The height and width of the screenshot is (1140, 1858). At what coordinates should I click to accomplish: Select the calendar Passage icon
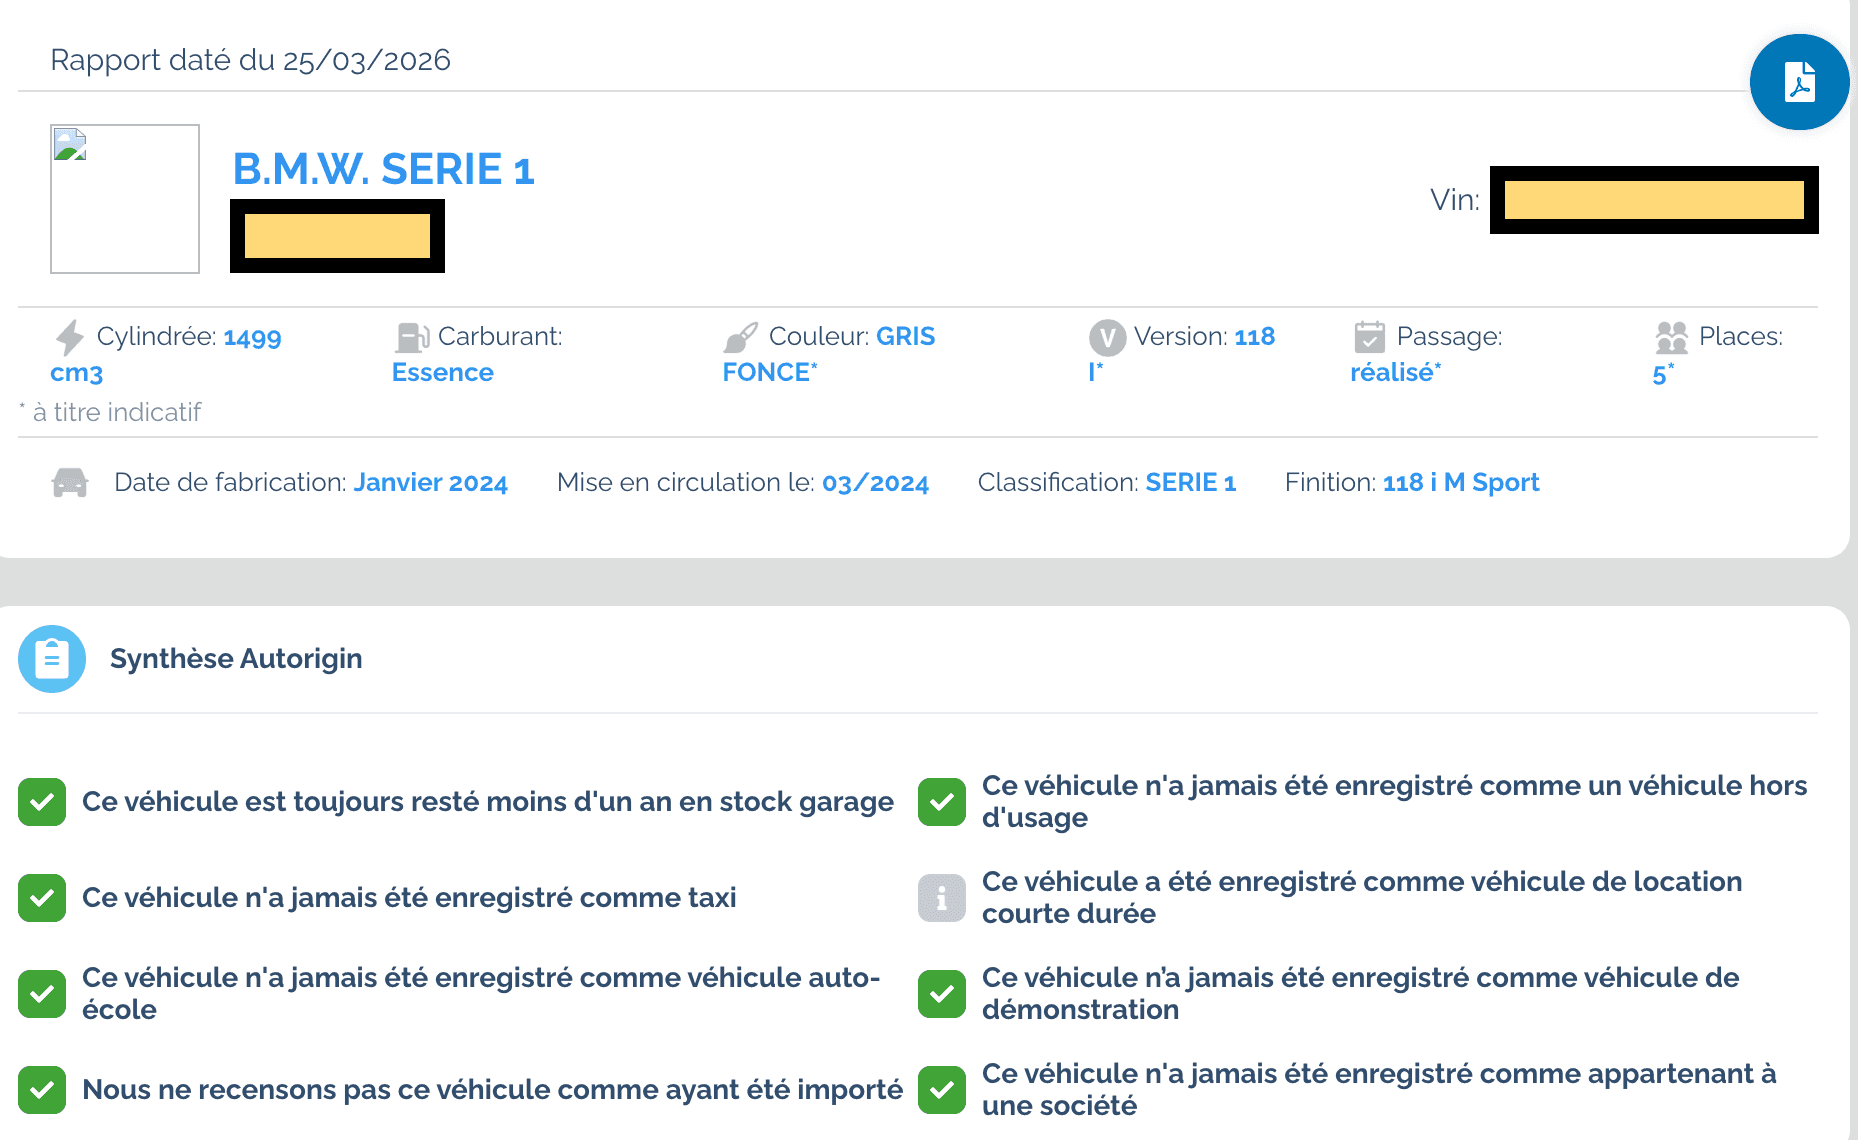1370,338
